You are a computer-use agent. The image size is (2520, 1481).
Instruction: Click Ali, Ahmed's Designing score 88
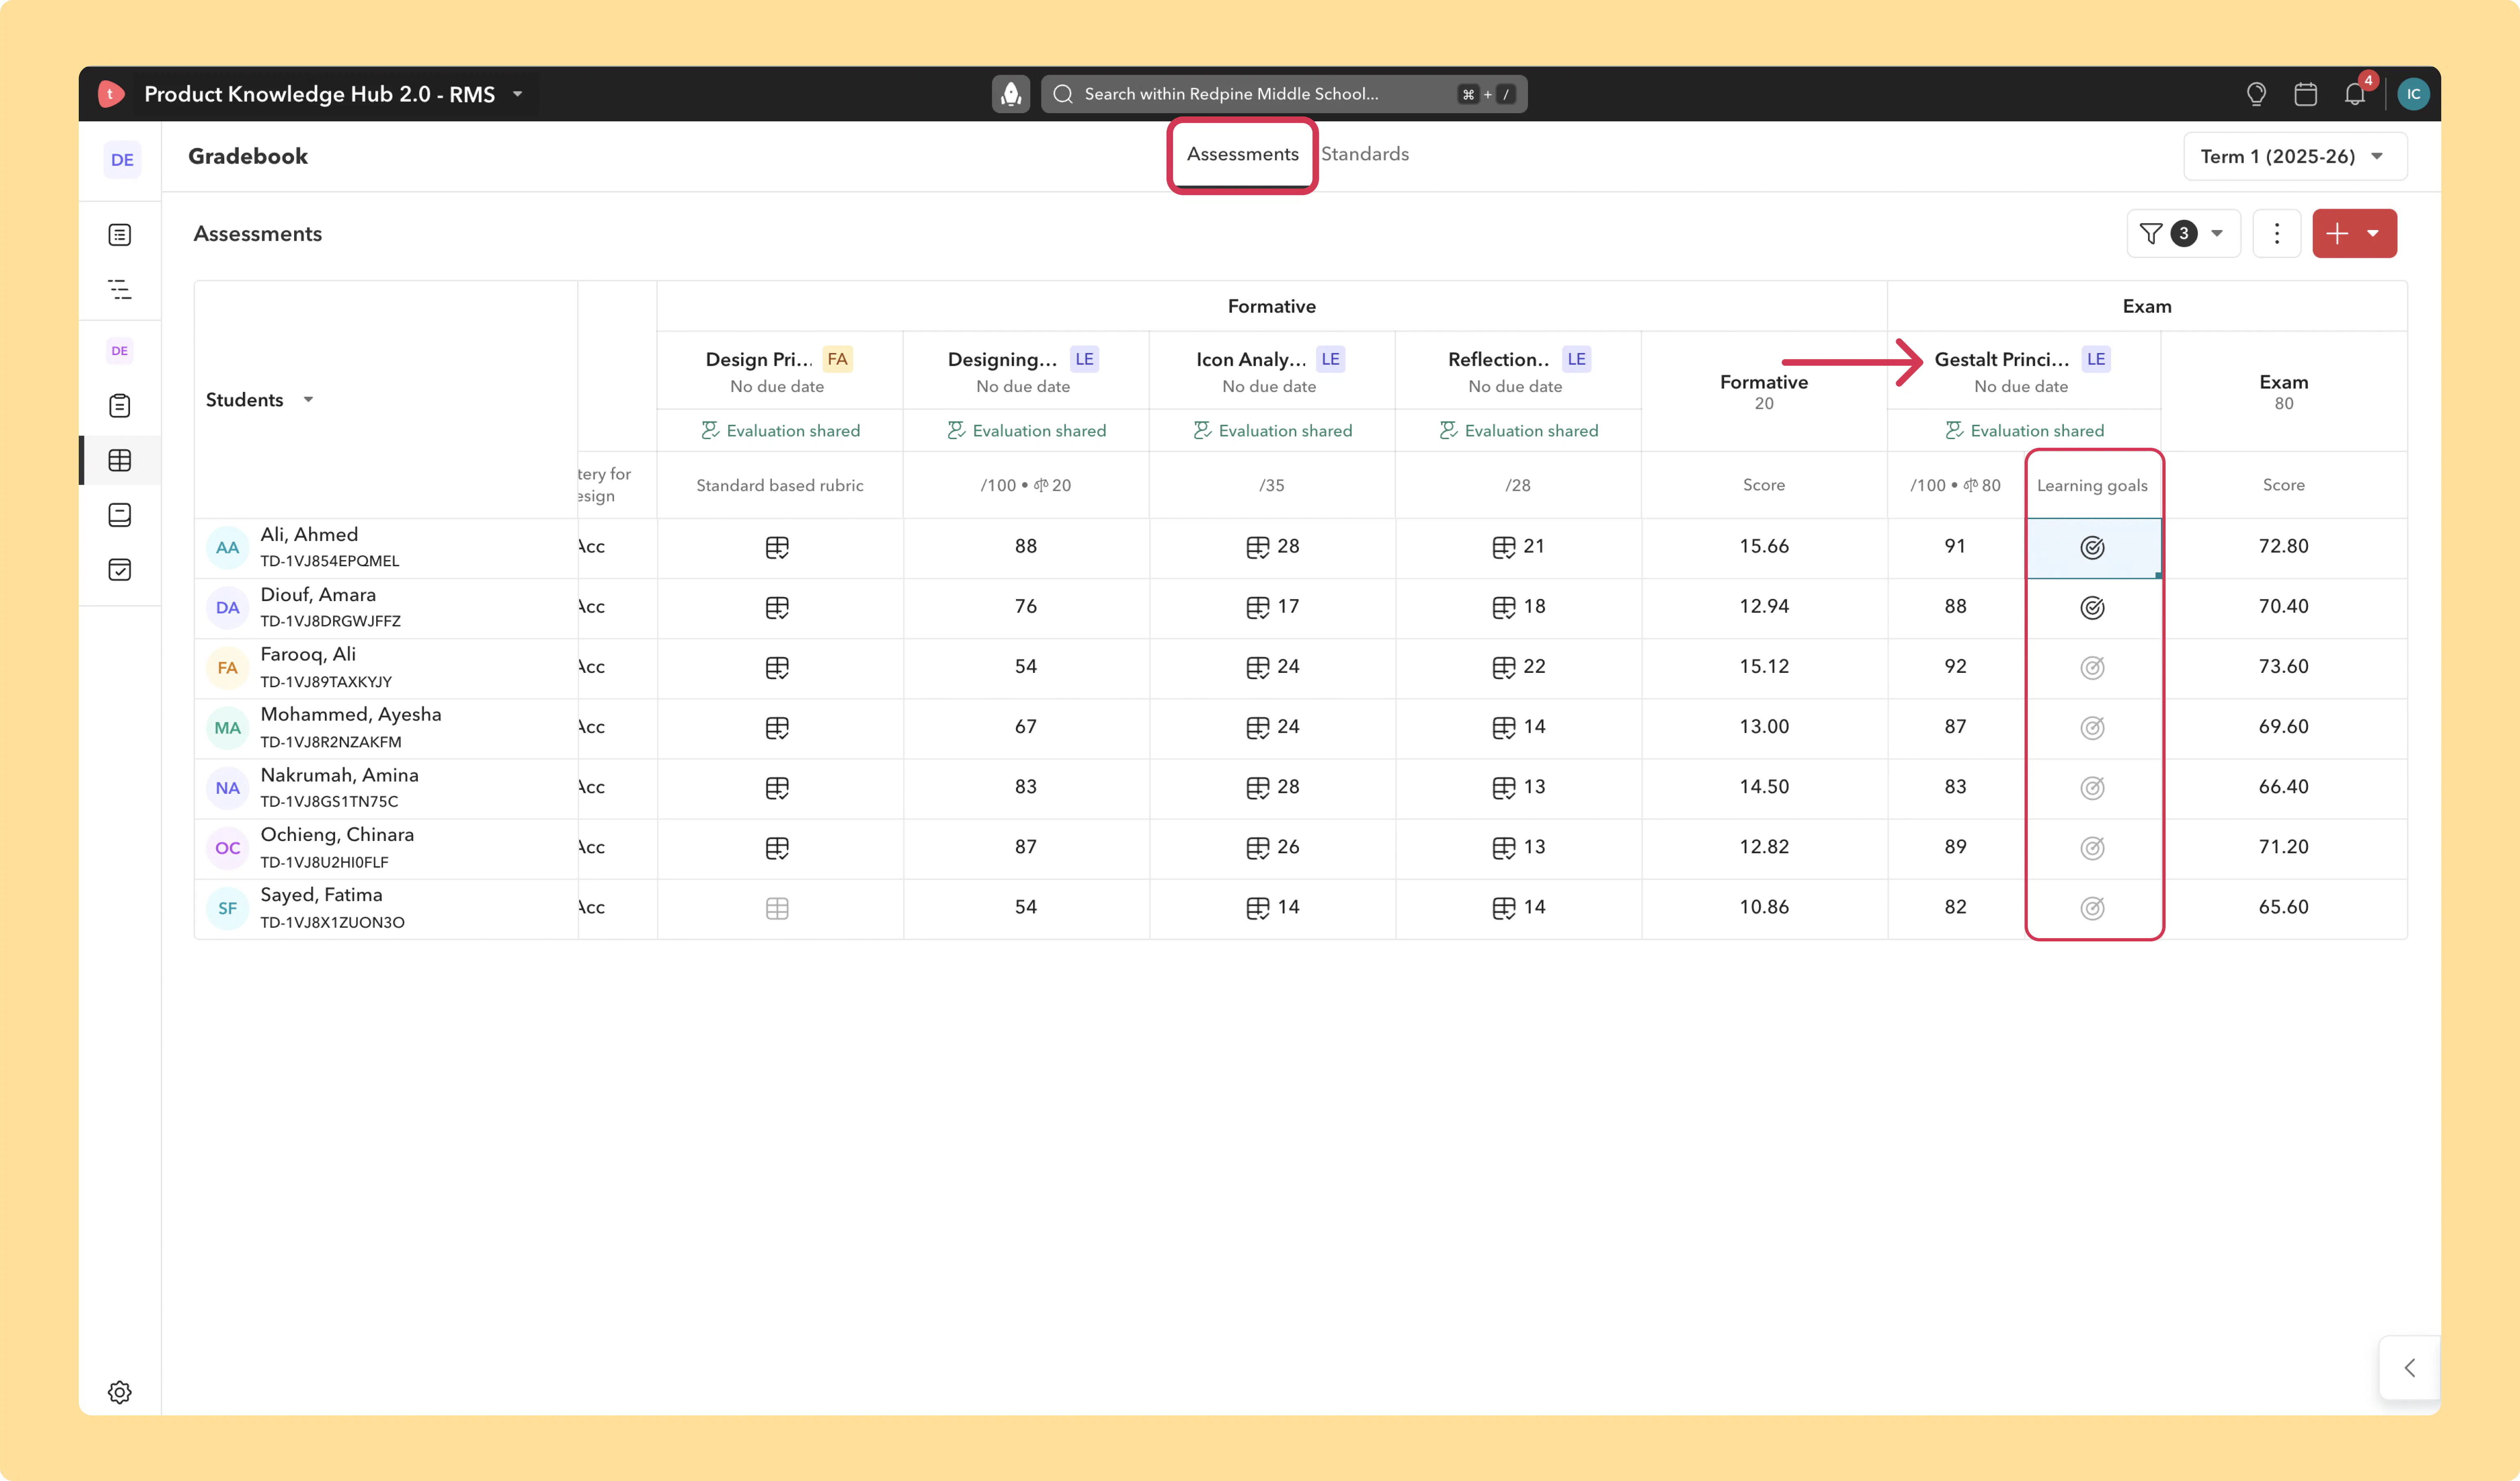point(1026,547)
